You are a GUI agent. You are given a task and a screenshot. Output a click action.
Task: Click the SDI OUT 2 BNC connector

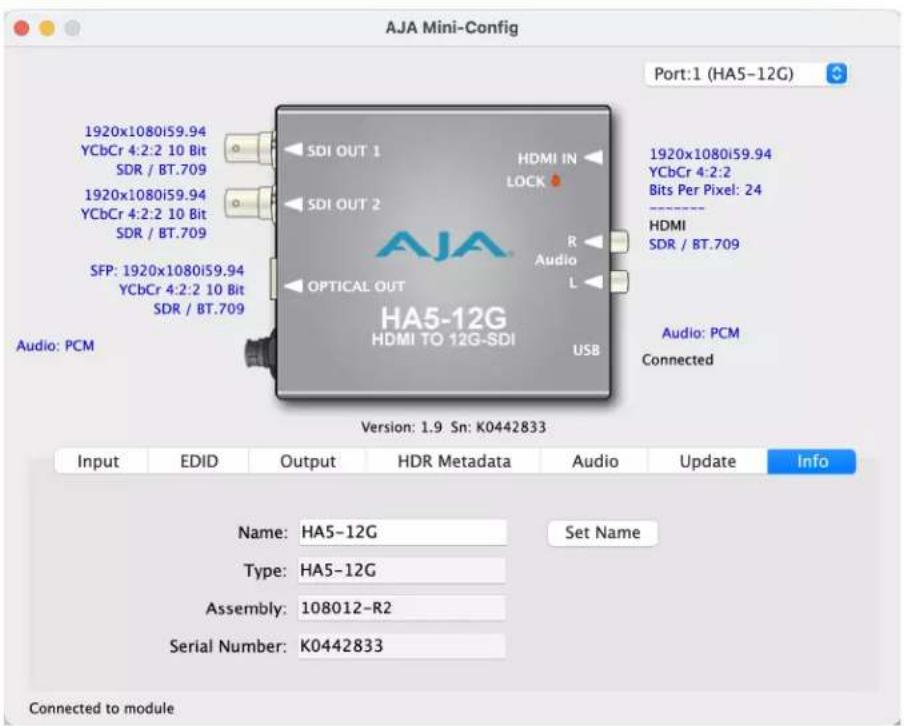[x=250, y=203]
